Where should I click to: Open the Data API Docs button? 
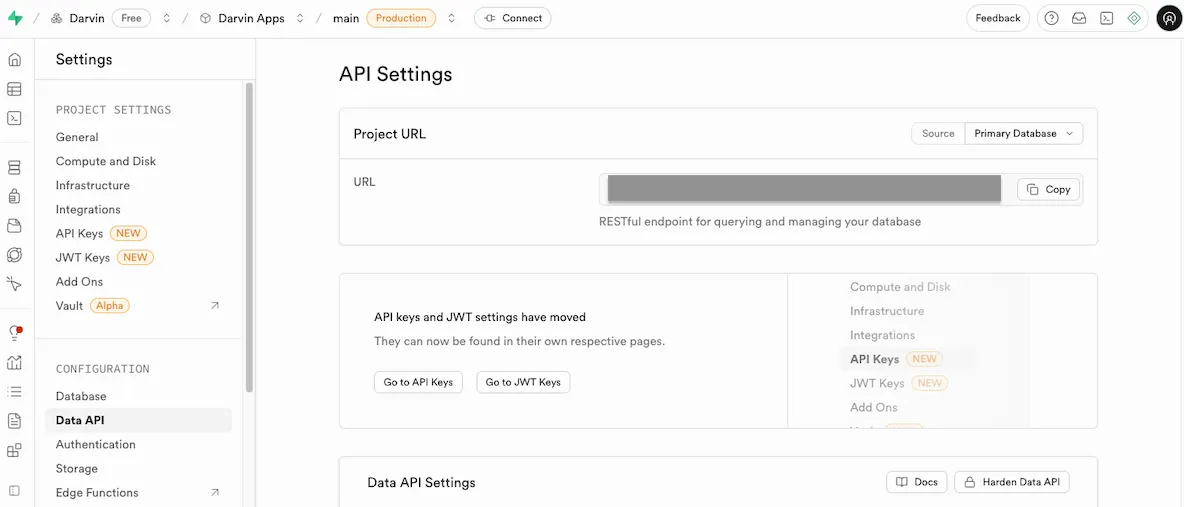[x=917, y=482]
